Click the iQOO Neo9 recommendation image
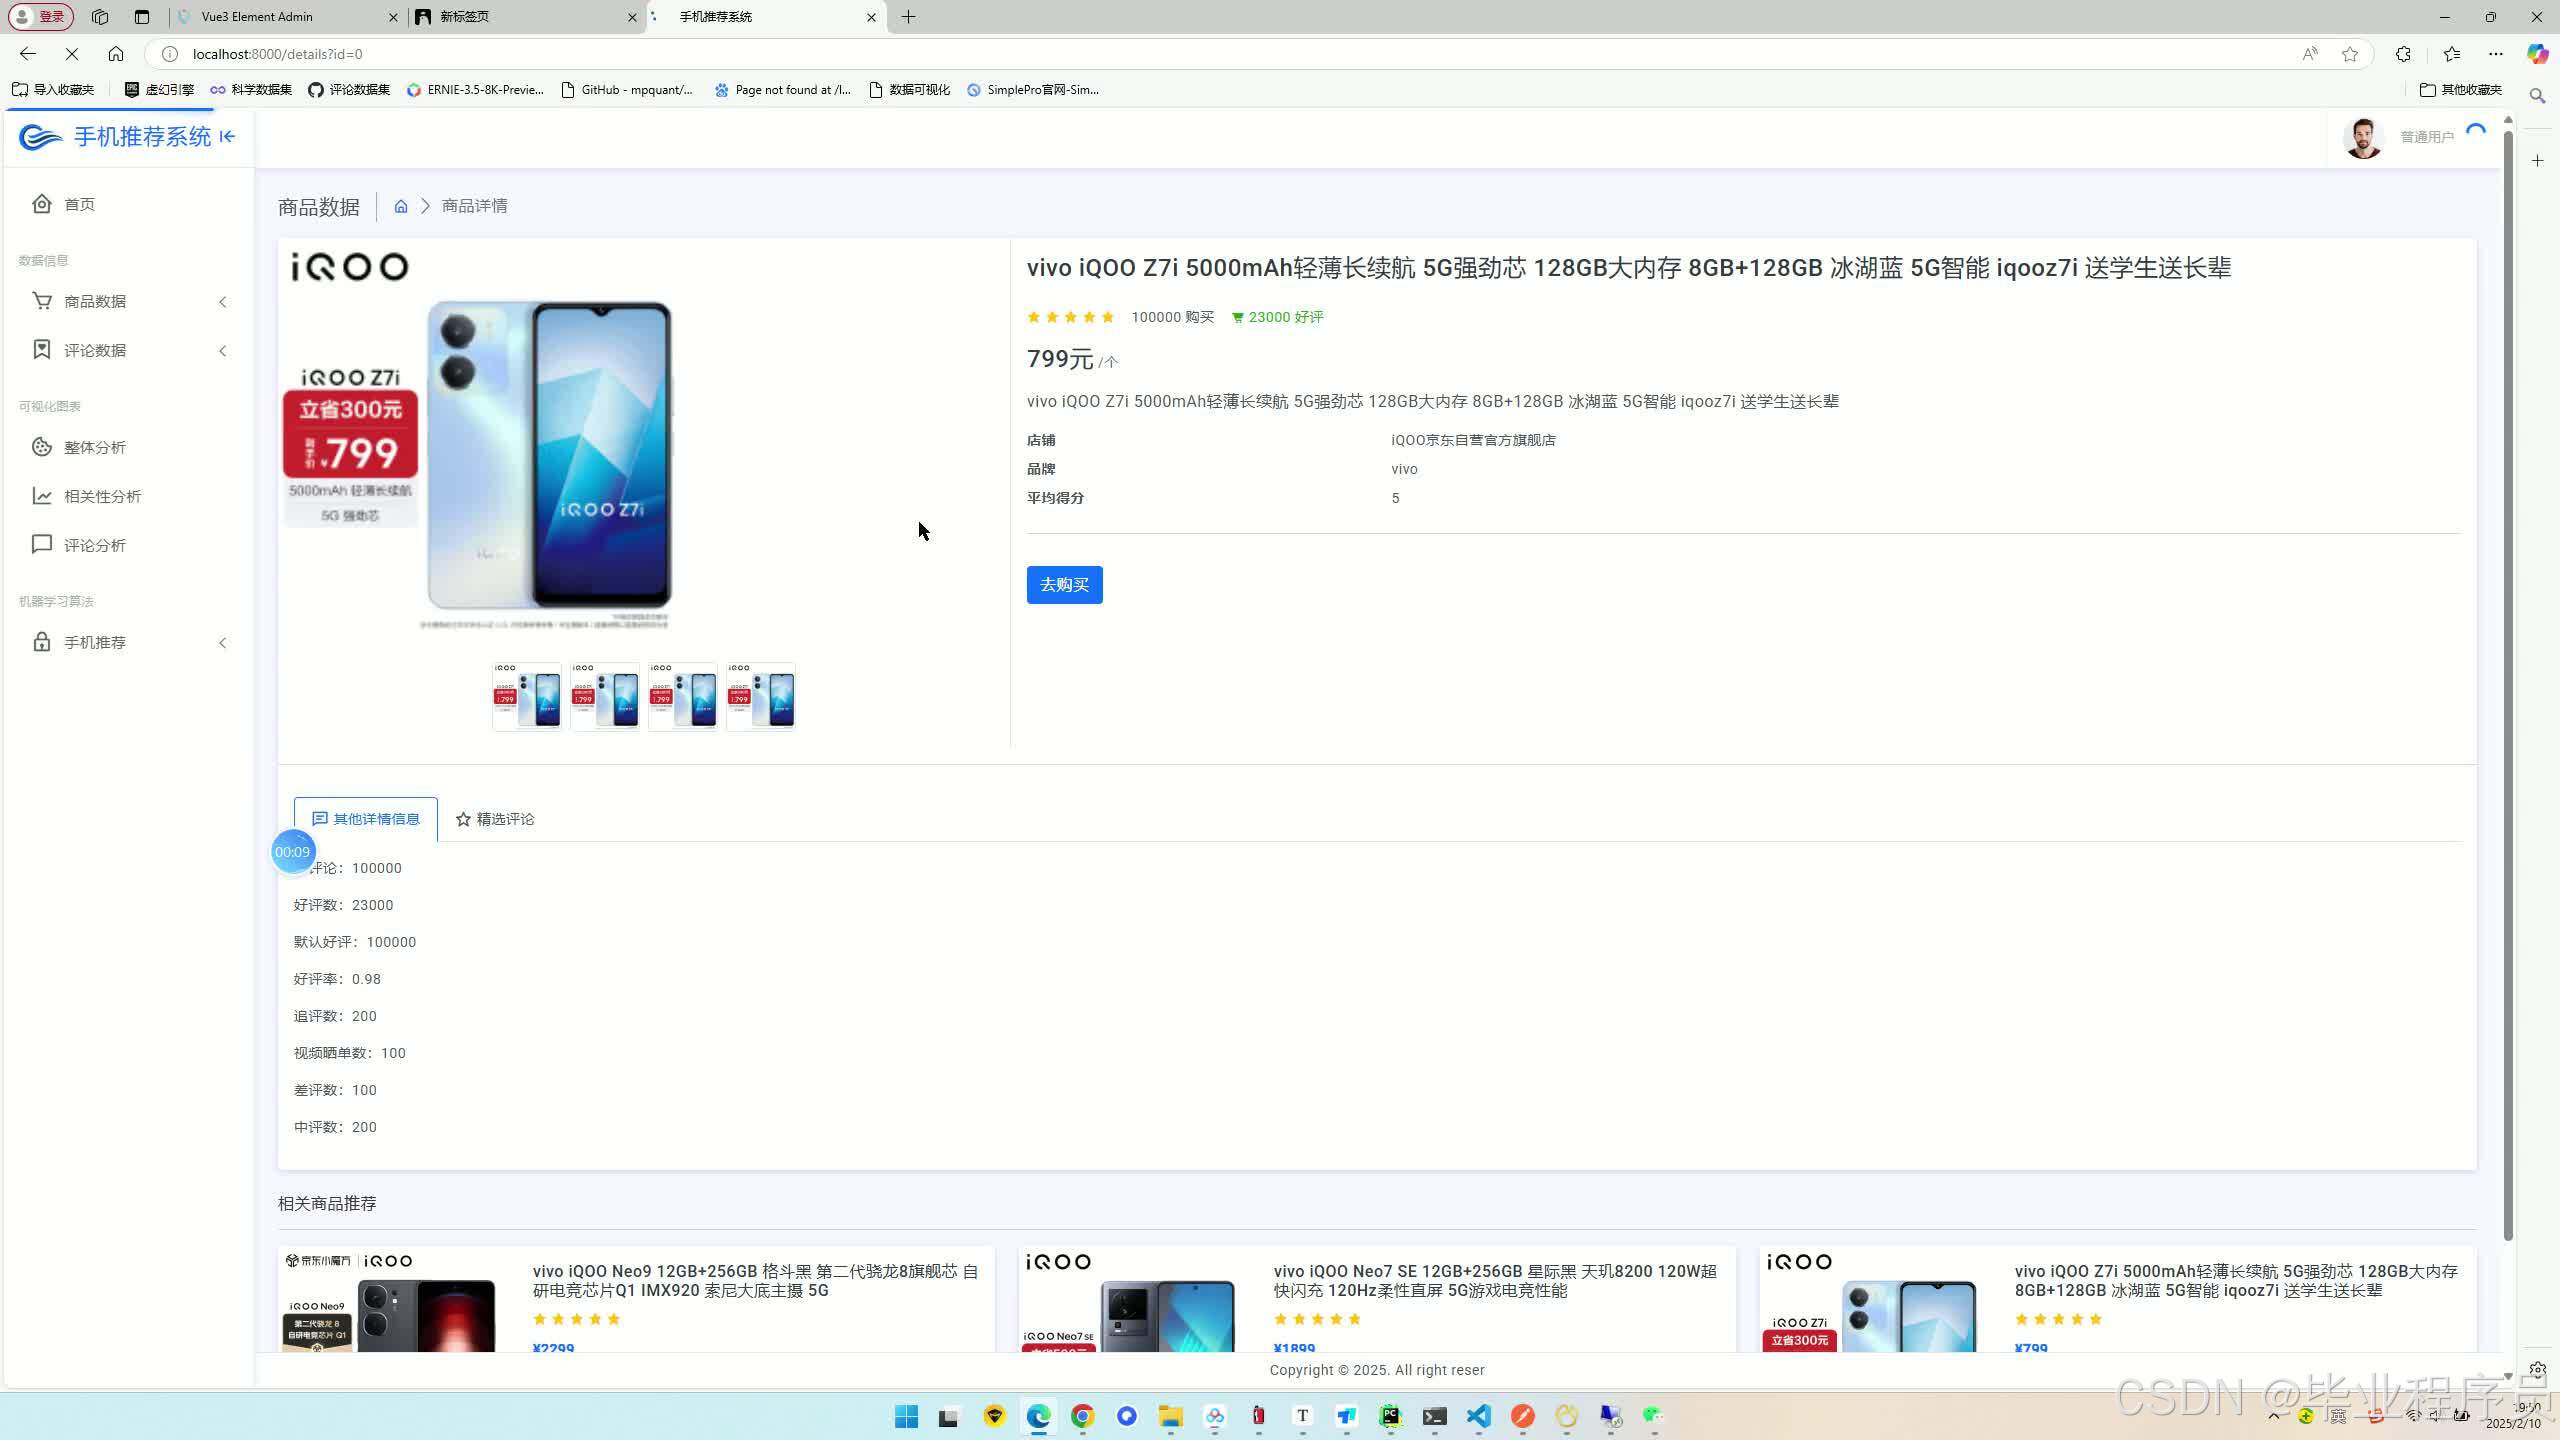The width and height of the screenshot is (2560, 1440). (x=390, y=1301)
